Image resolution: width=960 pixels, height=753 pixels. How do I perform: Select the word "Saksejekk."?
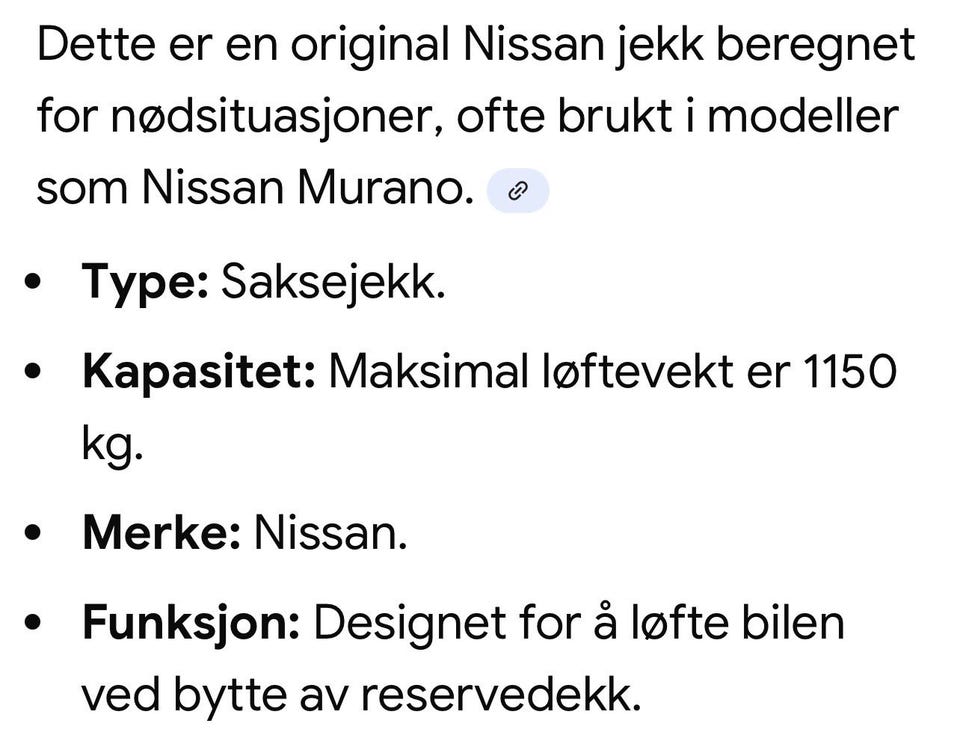(333, 282)
